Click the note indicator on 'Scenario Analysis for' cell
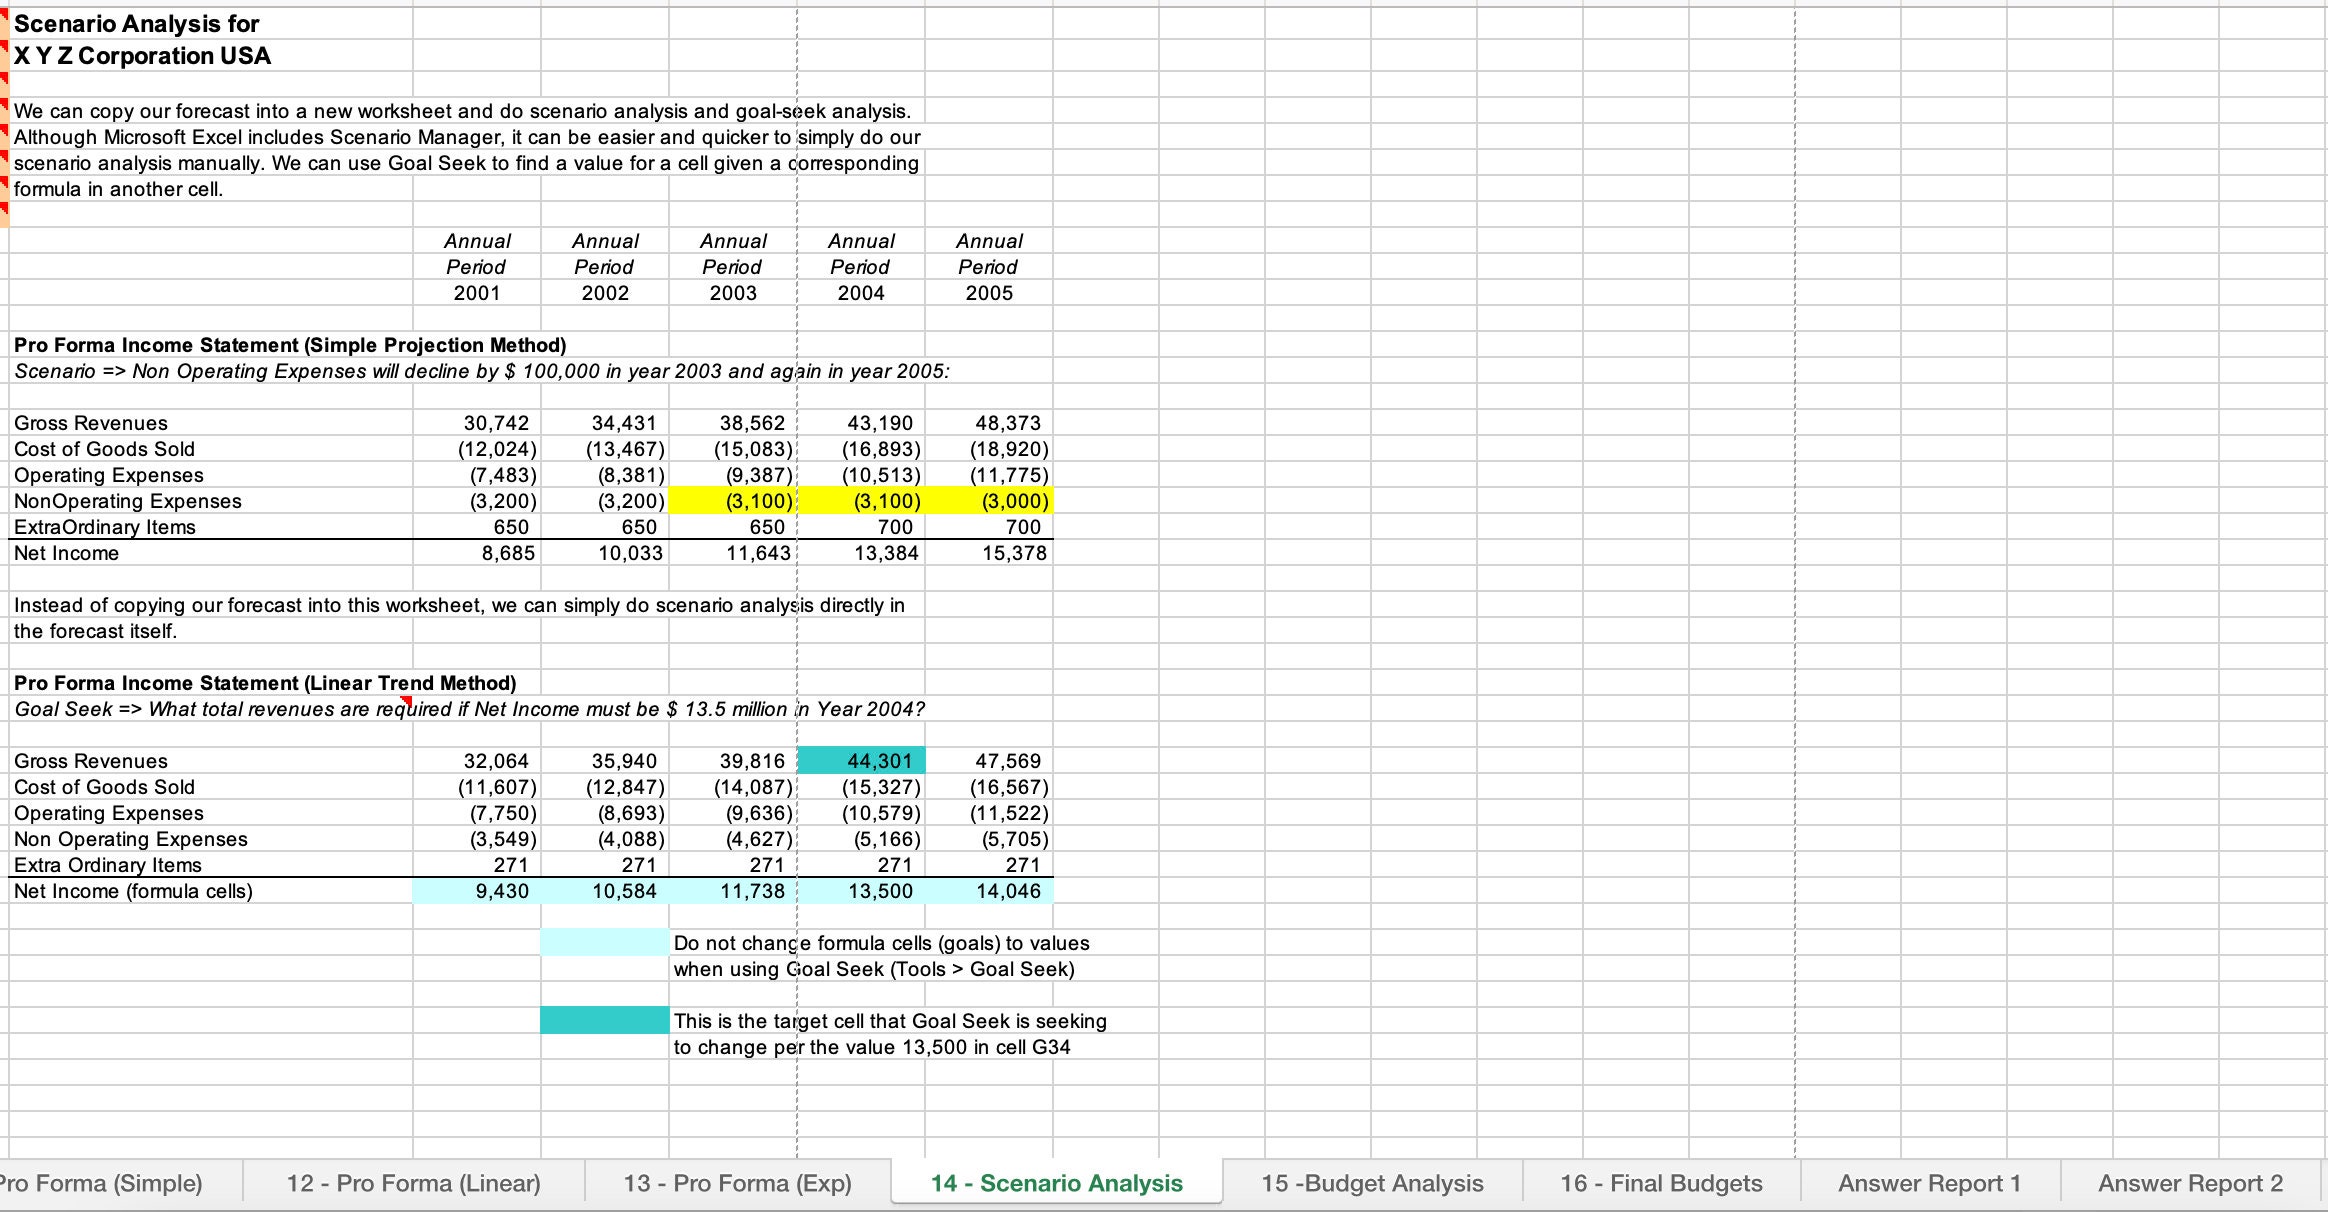The height and width of the screenshot is (1212, 2328). 7,15
